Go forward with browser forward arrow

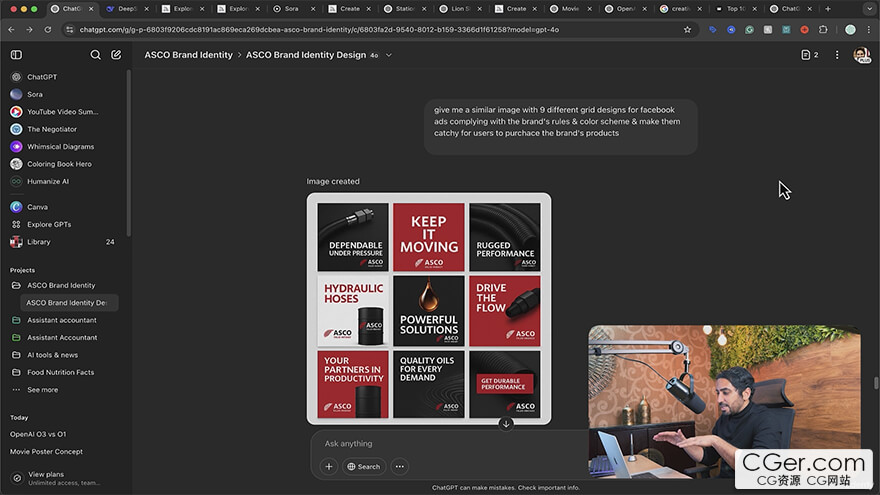pyautogui.click(x=30, y=30)
